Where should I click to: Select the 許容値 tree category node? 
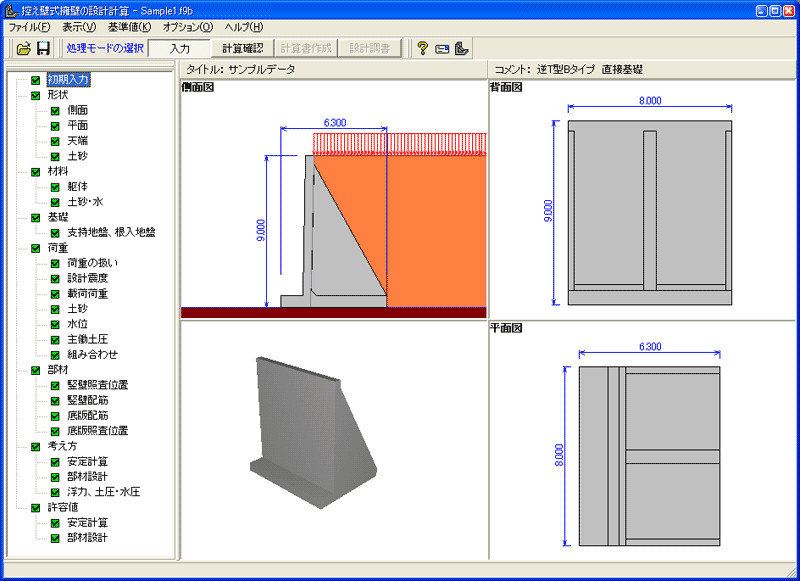62,507
